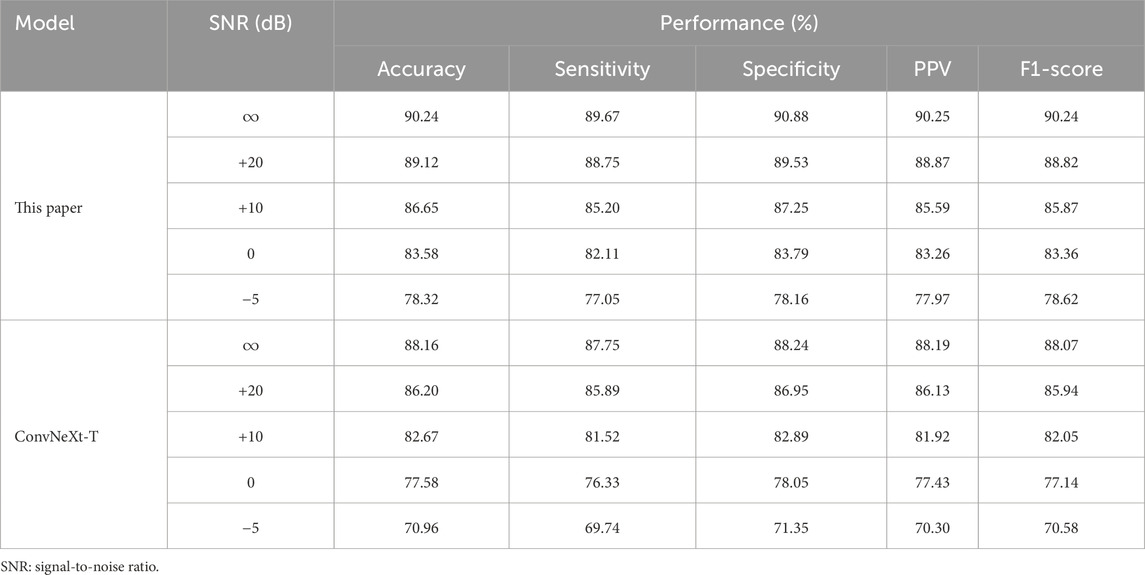This screenshot has width=1145, height=575.
Task: Click the F1-score column header
Action: click(1061, 69)
